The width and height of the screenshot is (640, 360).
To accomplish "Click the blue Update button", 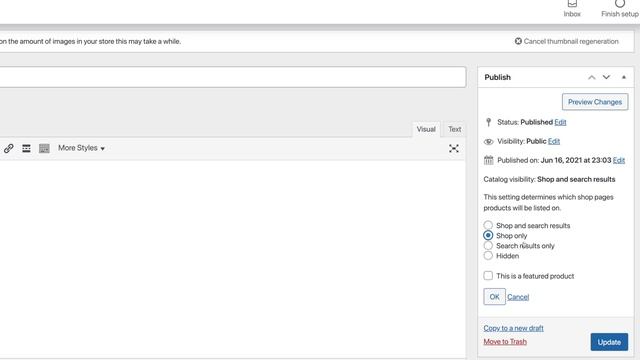I will [609, 342].
